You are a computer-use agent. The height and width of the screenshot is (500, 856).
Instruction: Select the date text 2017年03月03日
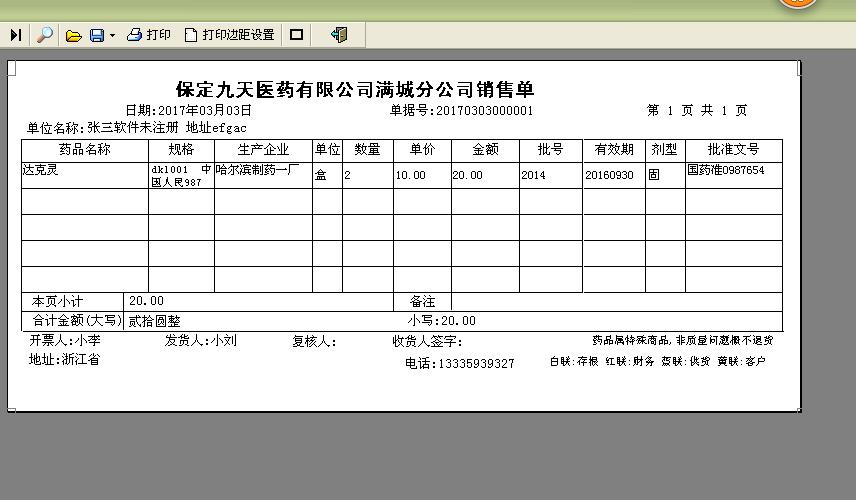[205, 110]
